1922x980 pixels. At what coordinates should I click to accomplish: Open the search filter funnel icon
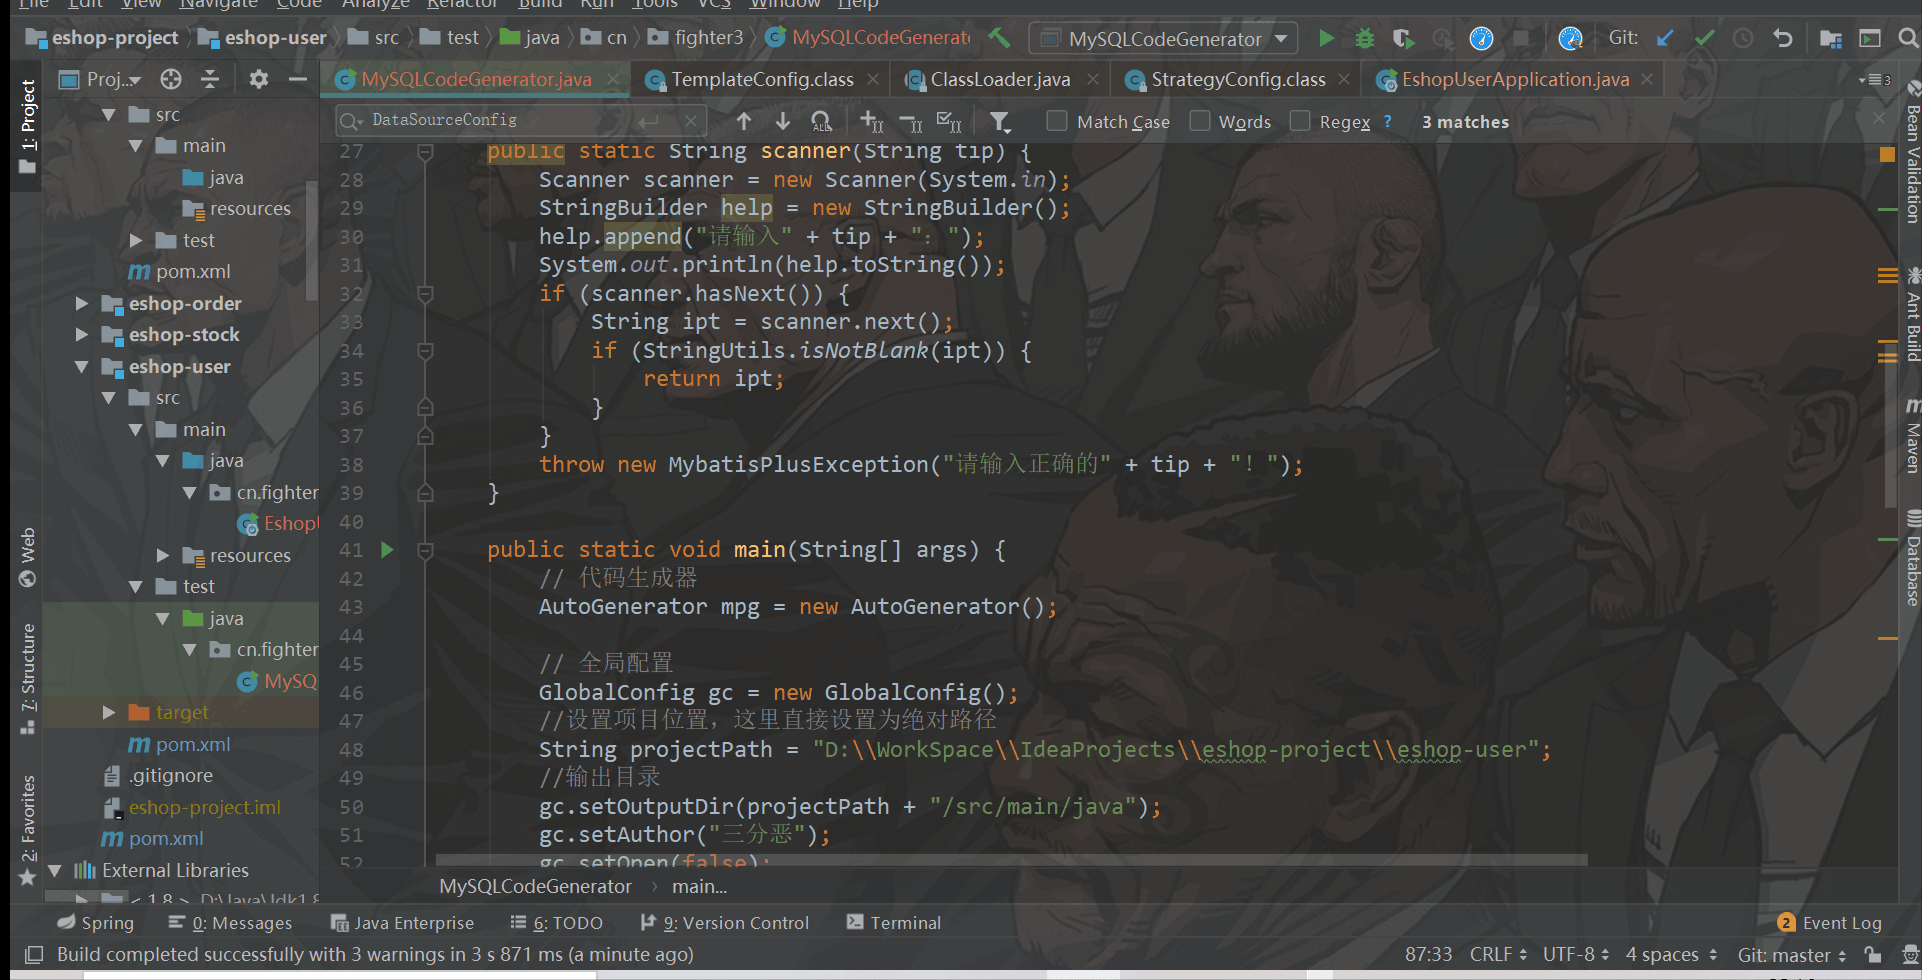1000,121
